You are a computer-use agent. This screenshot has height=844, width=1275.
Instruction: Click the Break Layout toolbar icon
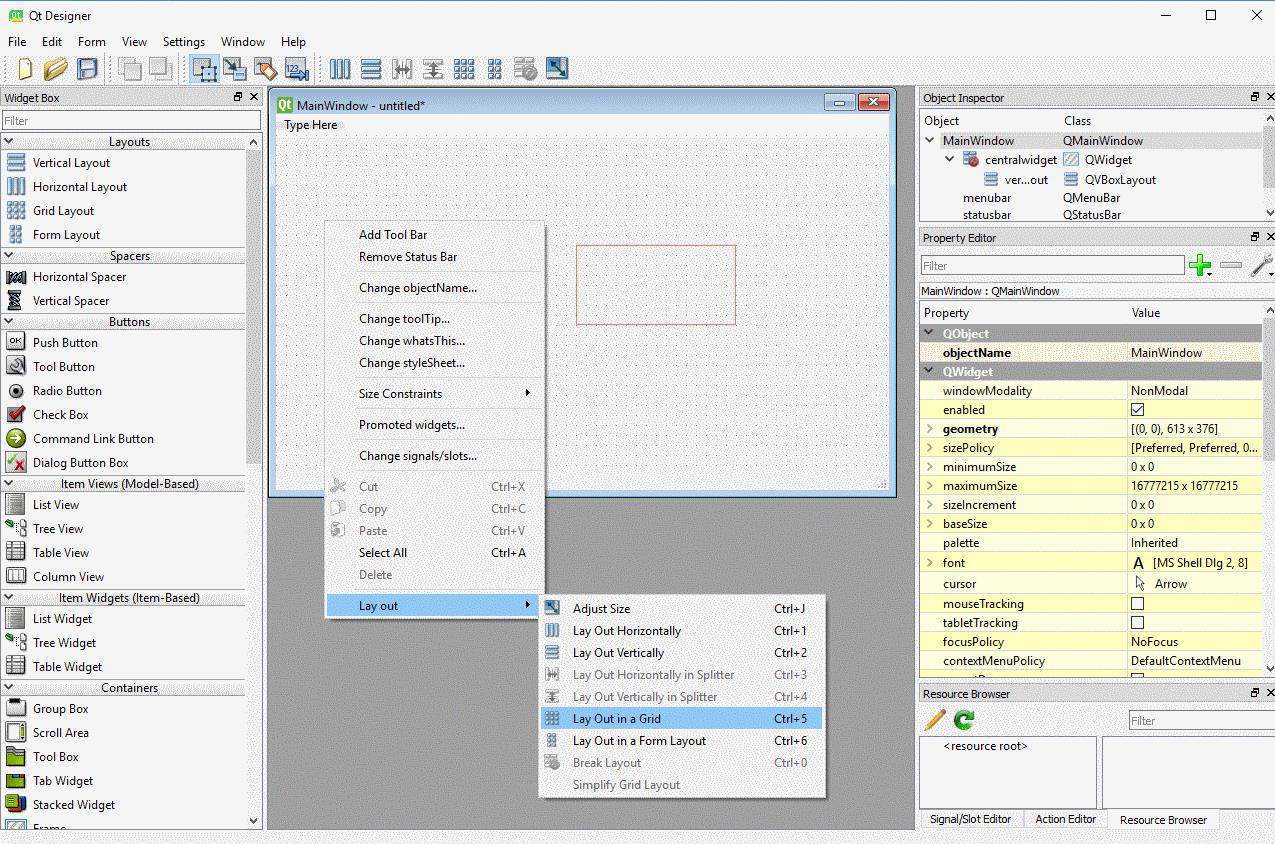click(x=526, y=69)
